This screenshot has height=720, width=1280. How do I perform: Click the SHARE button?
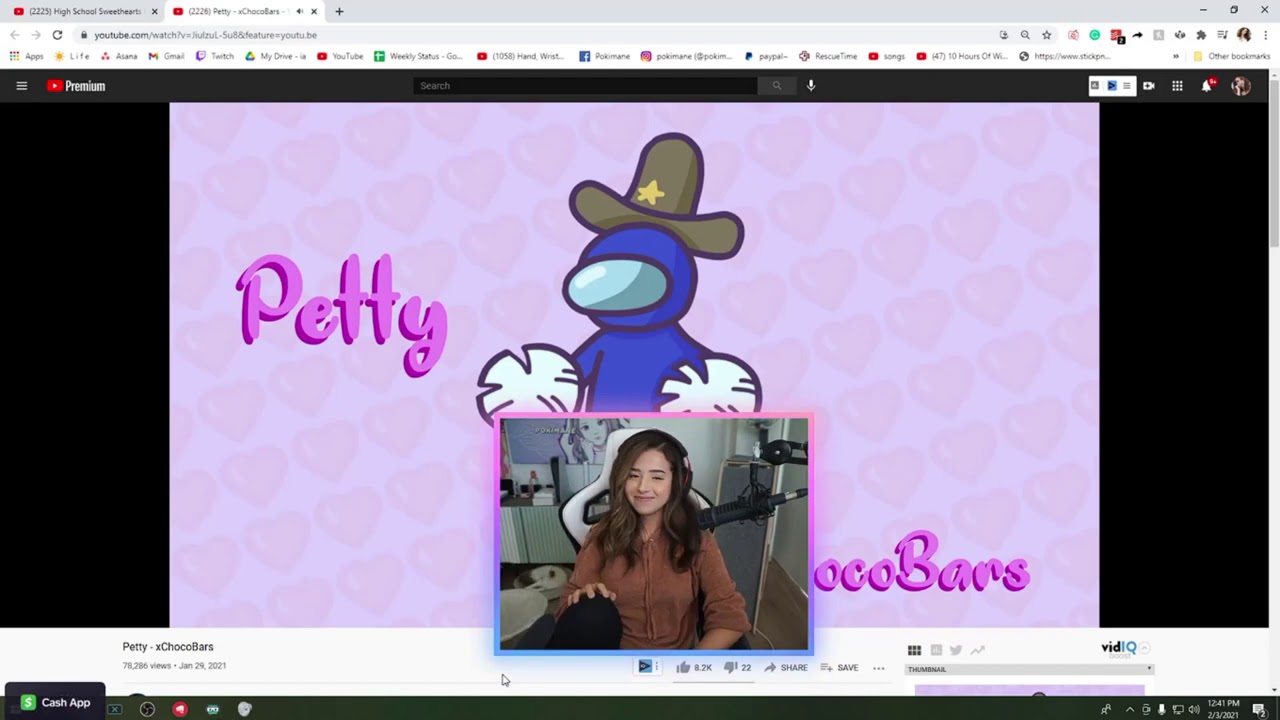point(786,667)
